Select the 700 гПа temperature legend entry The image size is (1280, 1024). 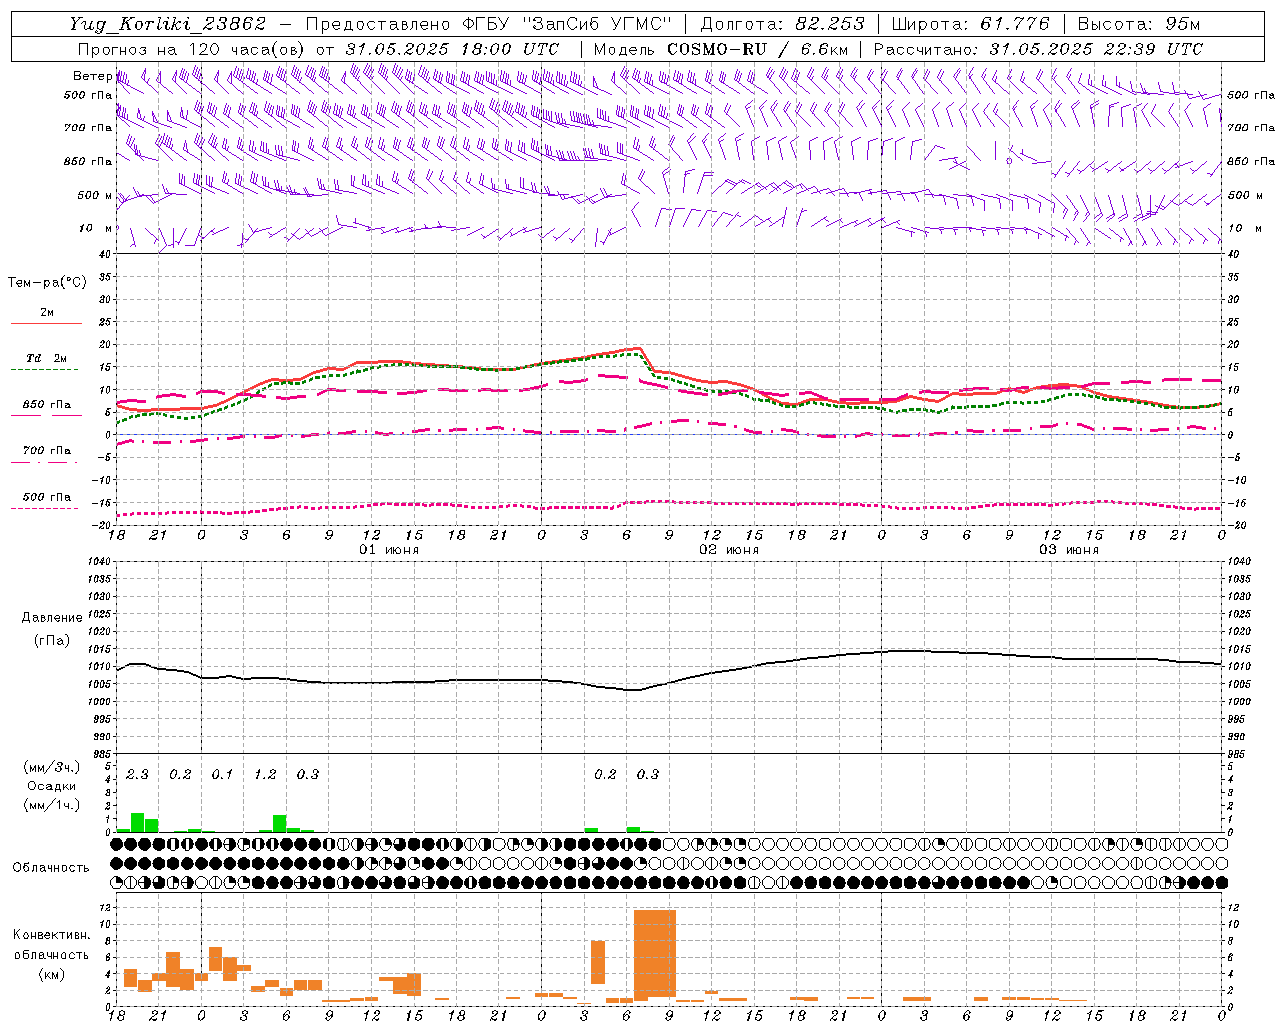(47, 451)
